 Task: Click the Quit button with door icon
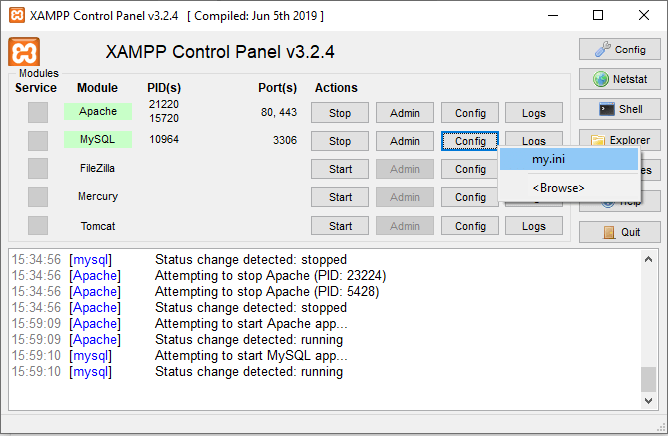[x=619, y=232]
